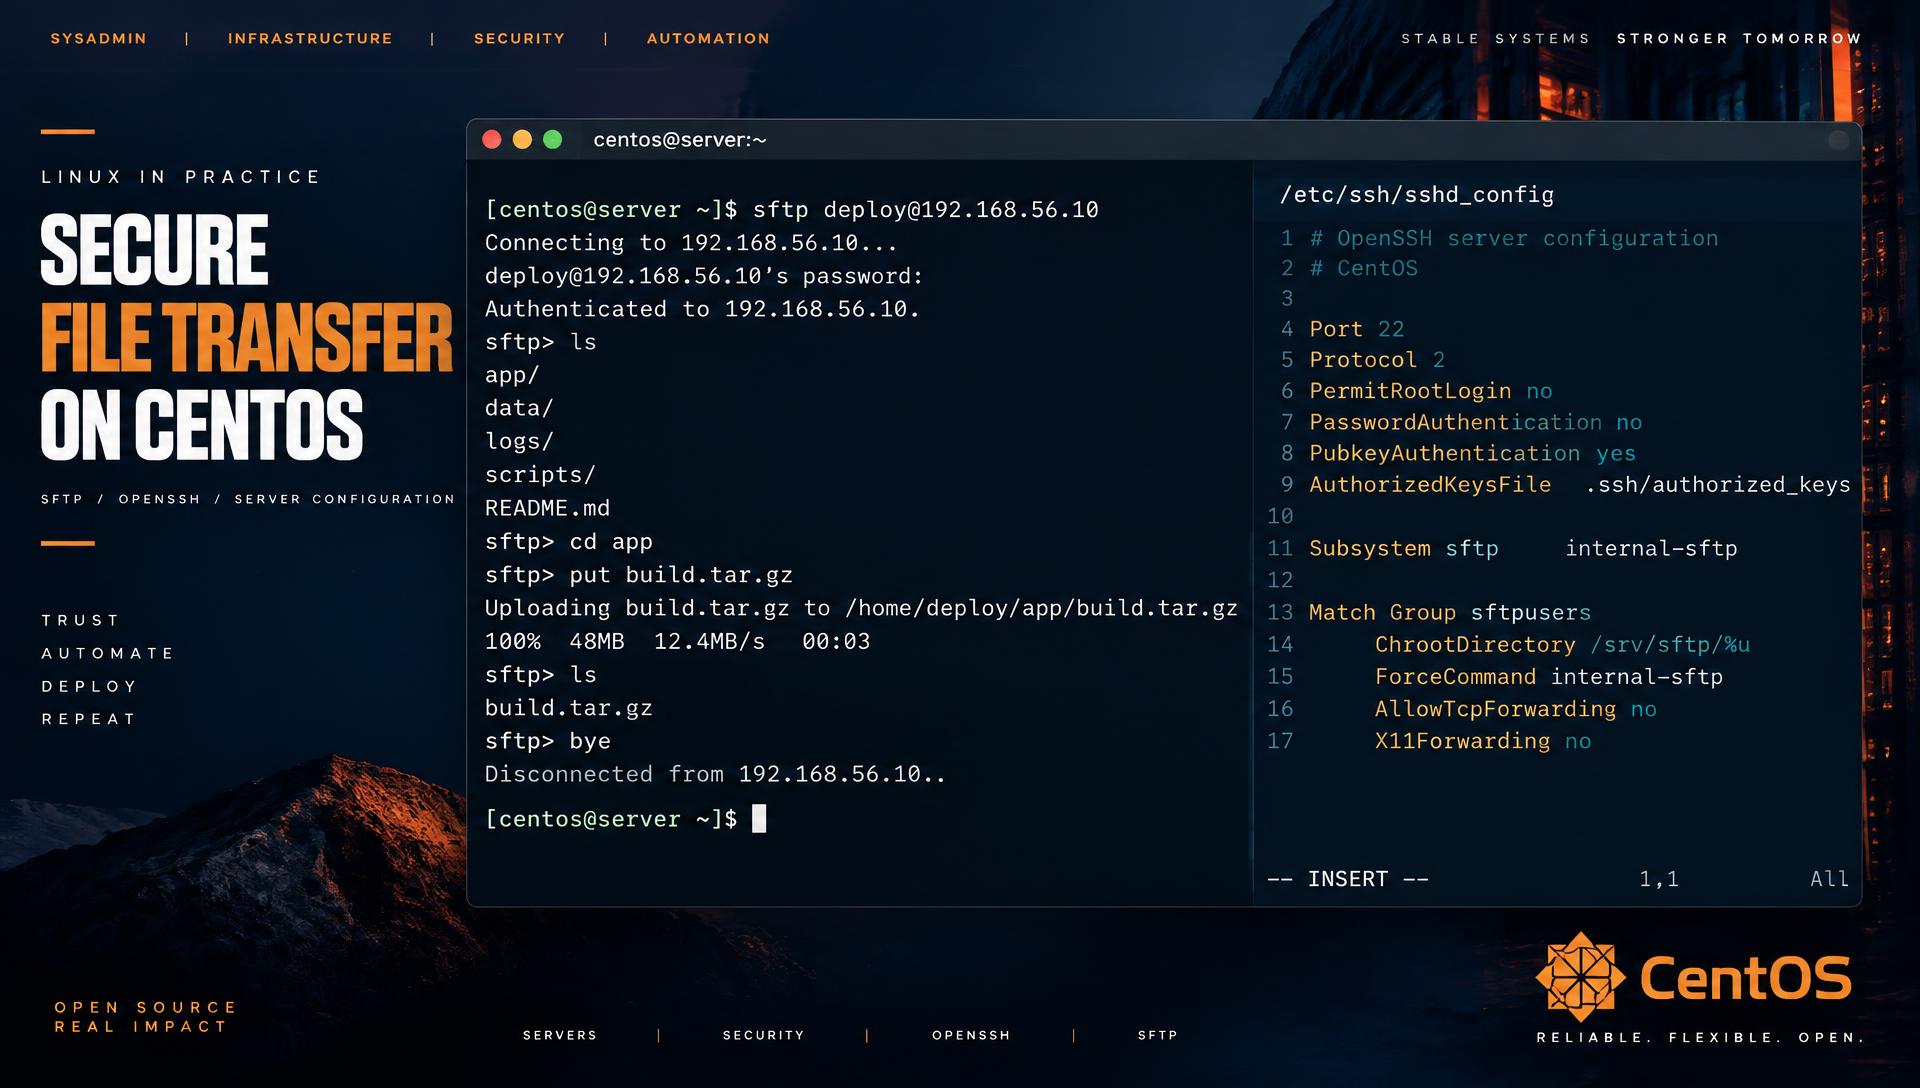Viewport: 1920px width, 1088px height.
Task: Click the green maximize dot on the terminal
Action: (552, 140)
